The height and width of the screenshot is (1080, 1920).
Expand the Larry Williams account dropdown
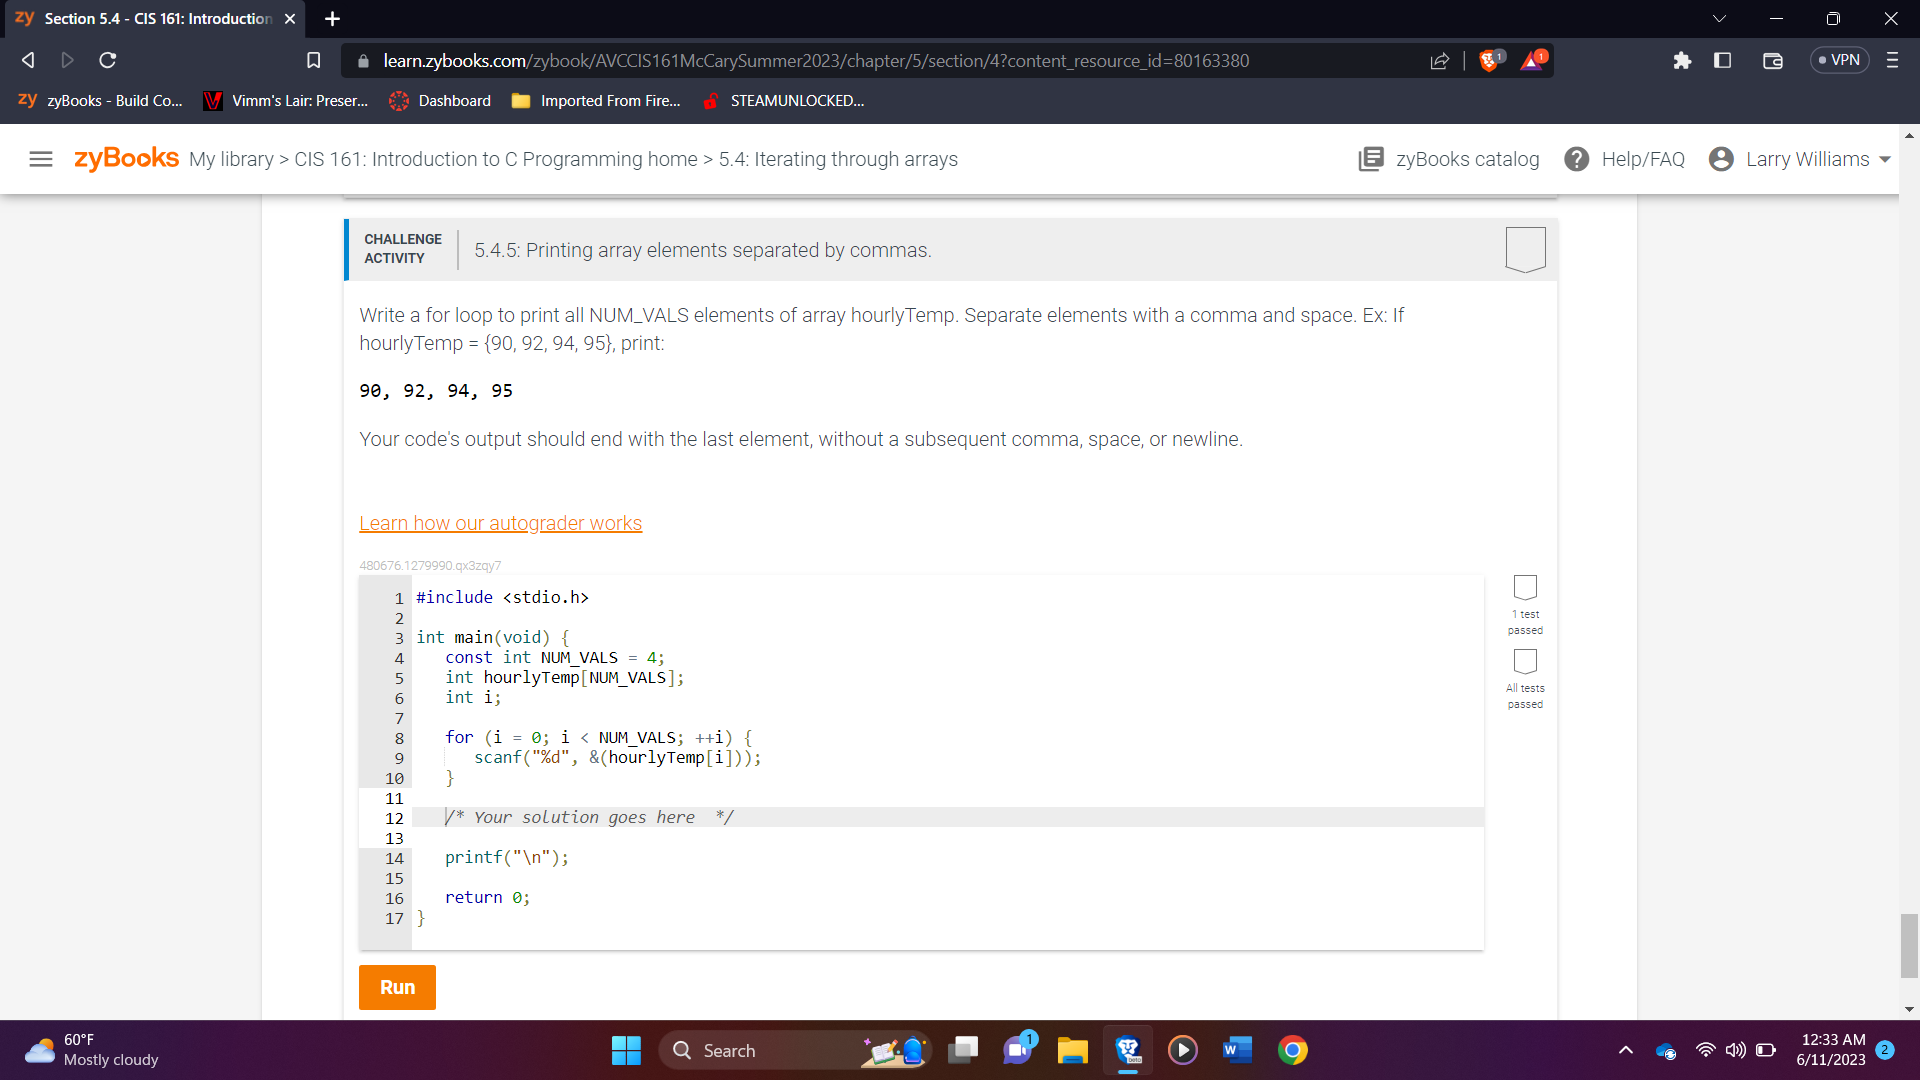point(1885,159)
